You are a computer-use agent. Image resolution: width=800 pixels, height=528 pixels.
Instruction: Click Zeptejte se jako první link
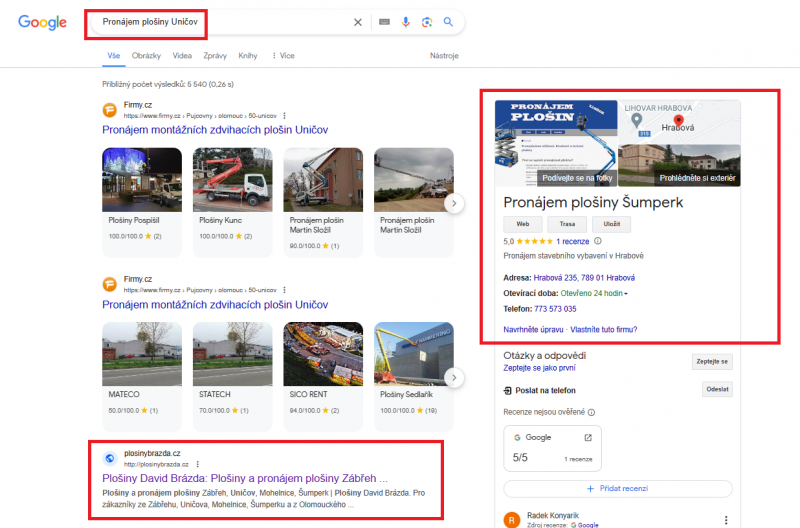tap(539, 368)
